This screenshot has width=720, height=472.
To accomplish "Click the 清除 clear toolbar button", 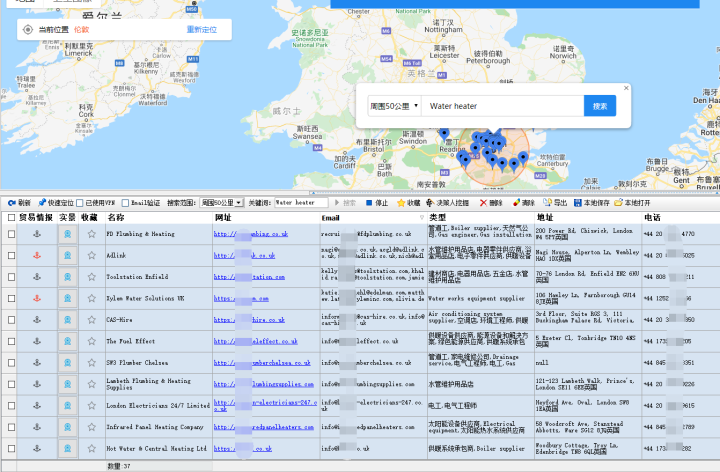I will [524, 202].
